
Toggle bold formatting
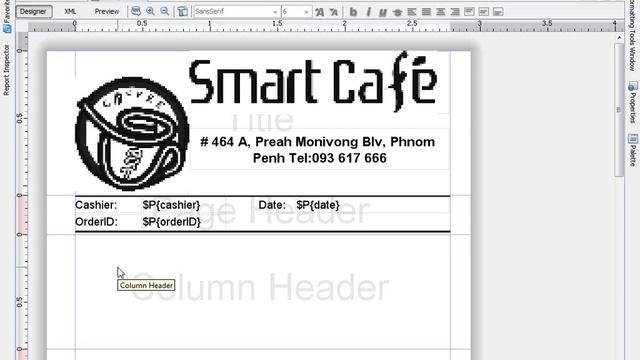[x=353, y=12]
